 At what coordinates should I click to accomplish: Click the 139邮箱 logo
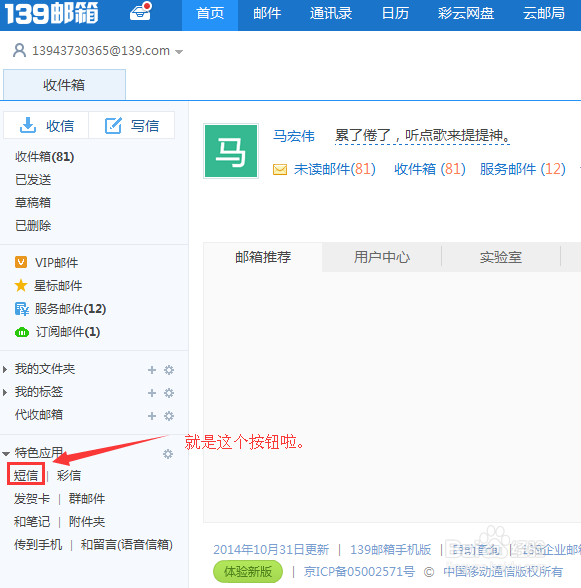pos(51,14)
